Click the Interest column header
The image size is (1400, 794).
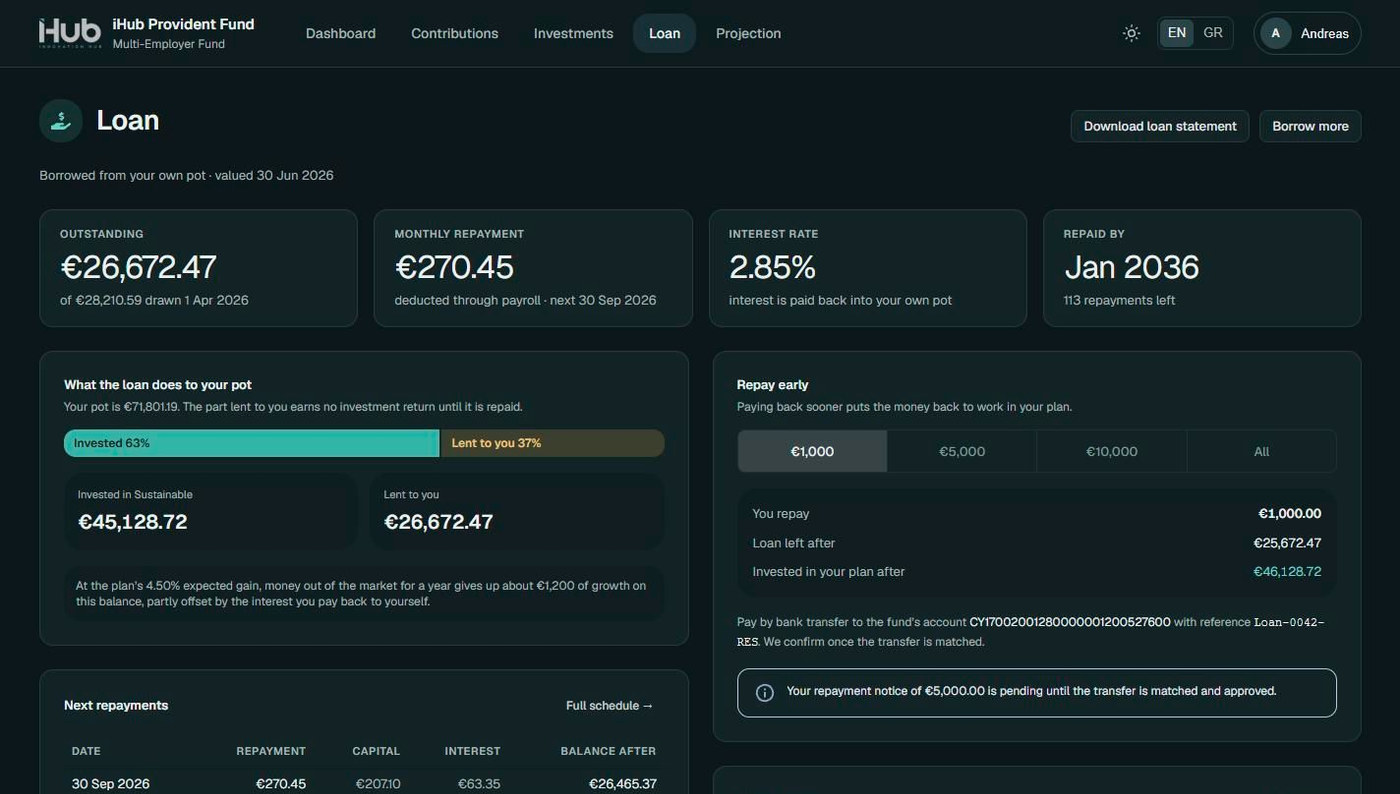pyautogui.click(x=473, y=751)
